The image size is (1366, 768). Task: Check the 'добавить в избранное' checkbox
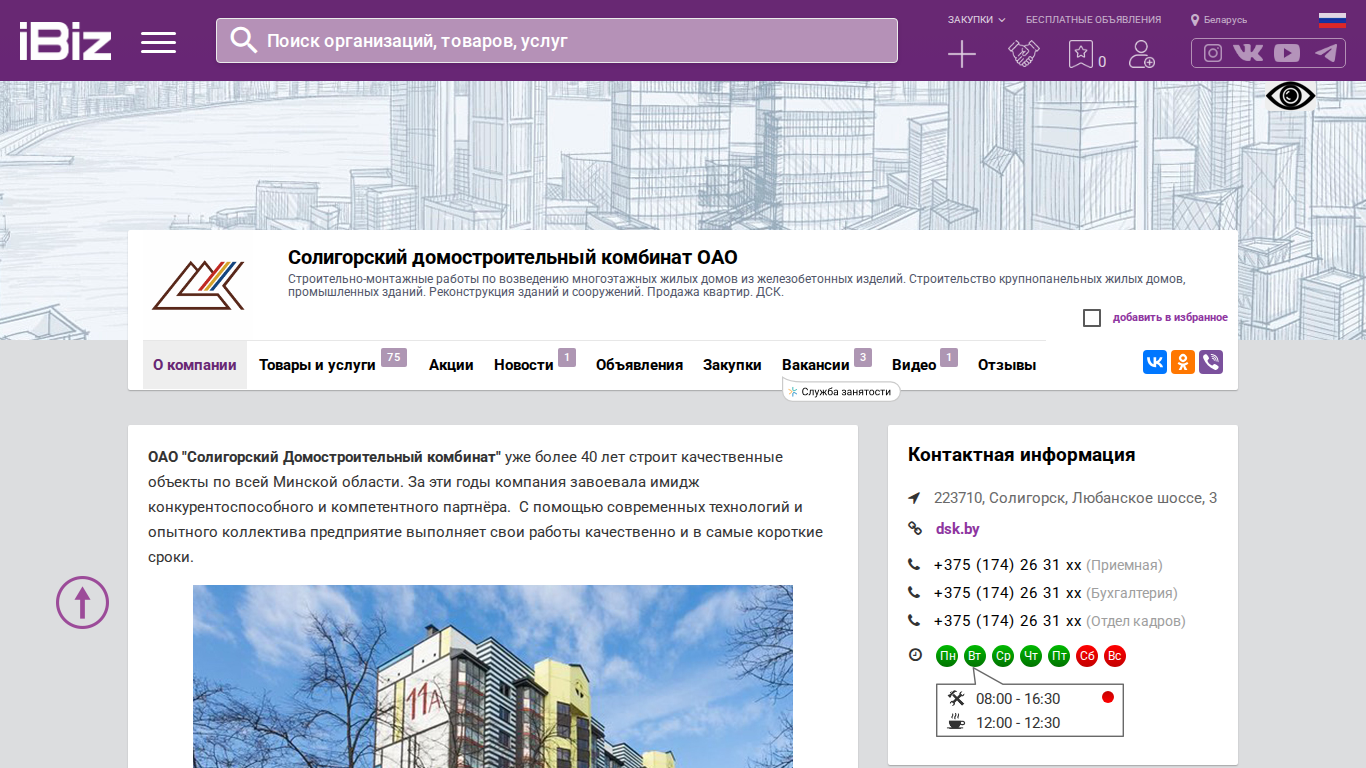coord(1092,318)
